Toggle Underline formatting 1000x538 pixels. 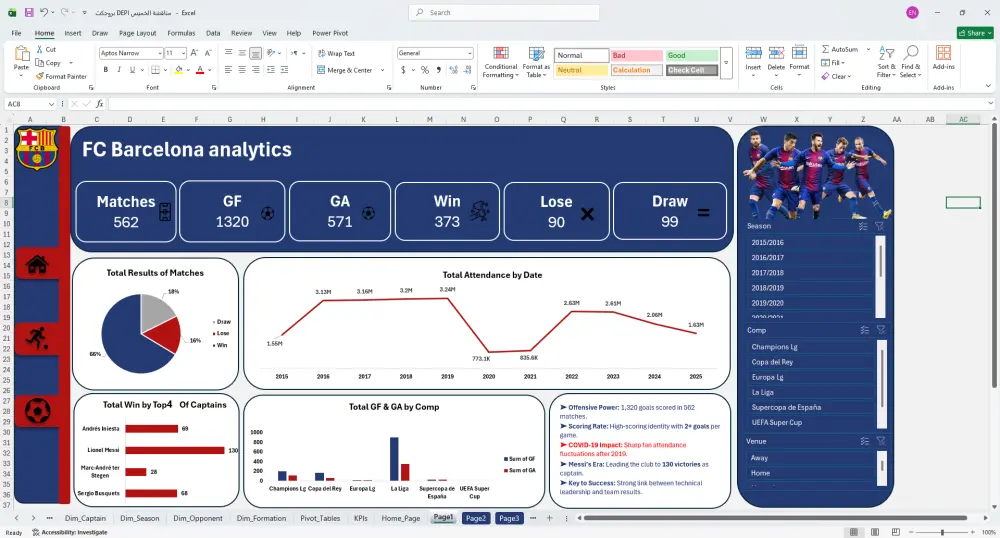coord(132,69)
